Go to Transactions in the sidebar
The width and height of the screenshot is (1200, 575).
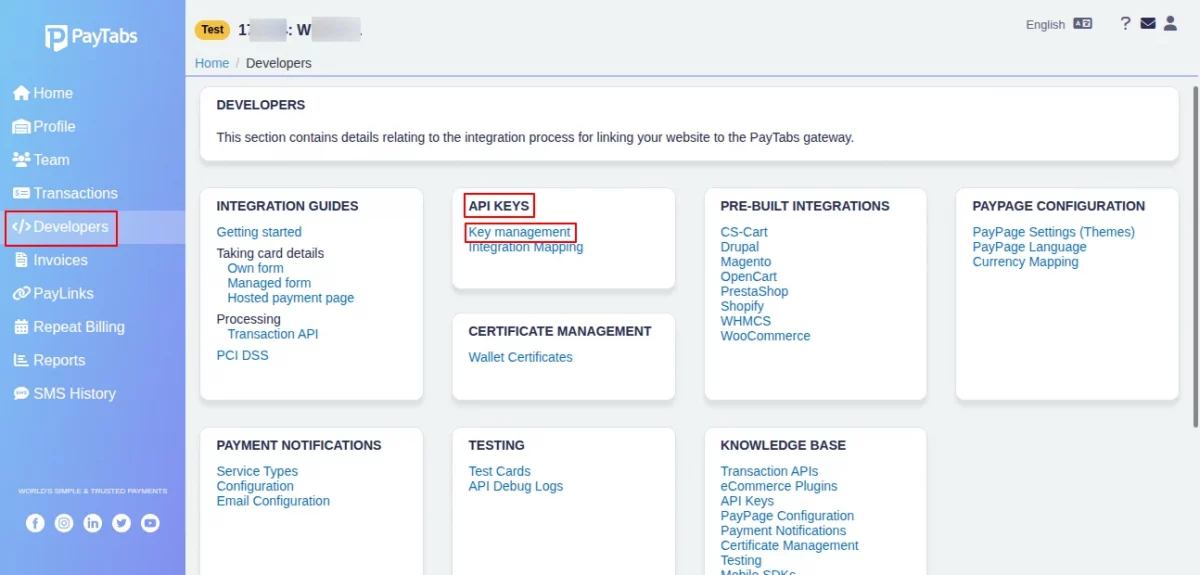[65, 193]
